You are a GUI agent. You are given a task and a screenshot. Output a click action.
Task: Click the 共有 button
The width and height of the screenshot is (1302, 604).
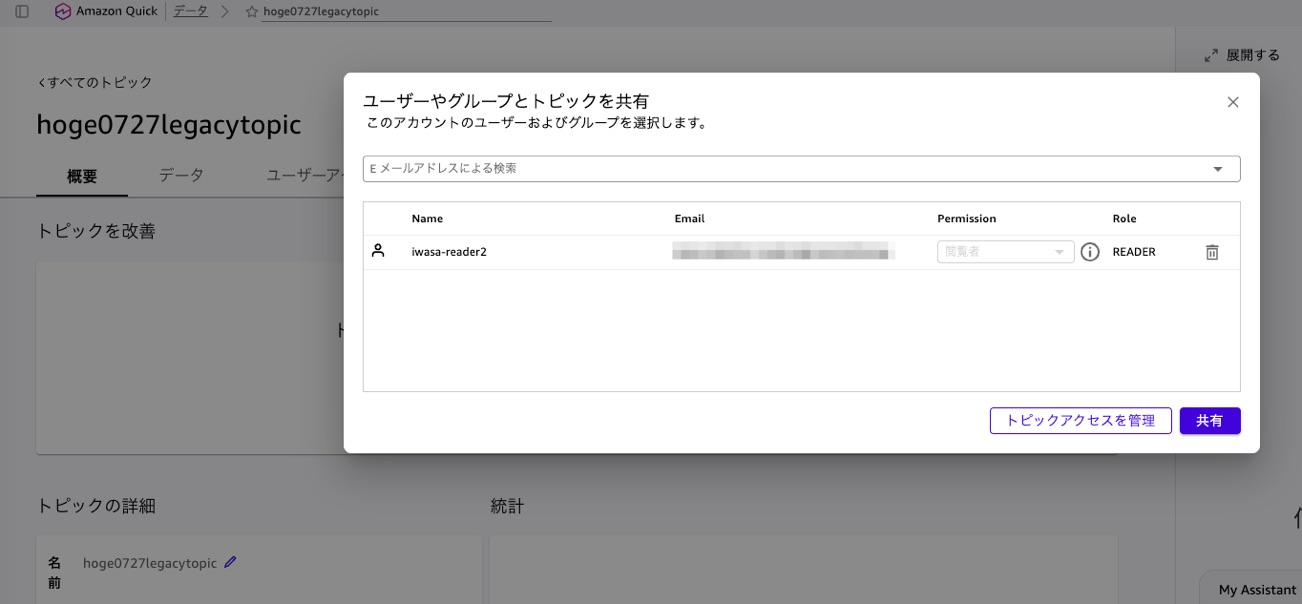tap(1210, 421)
